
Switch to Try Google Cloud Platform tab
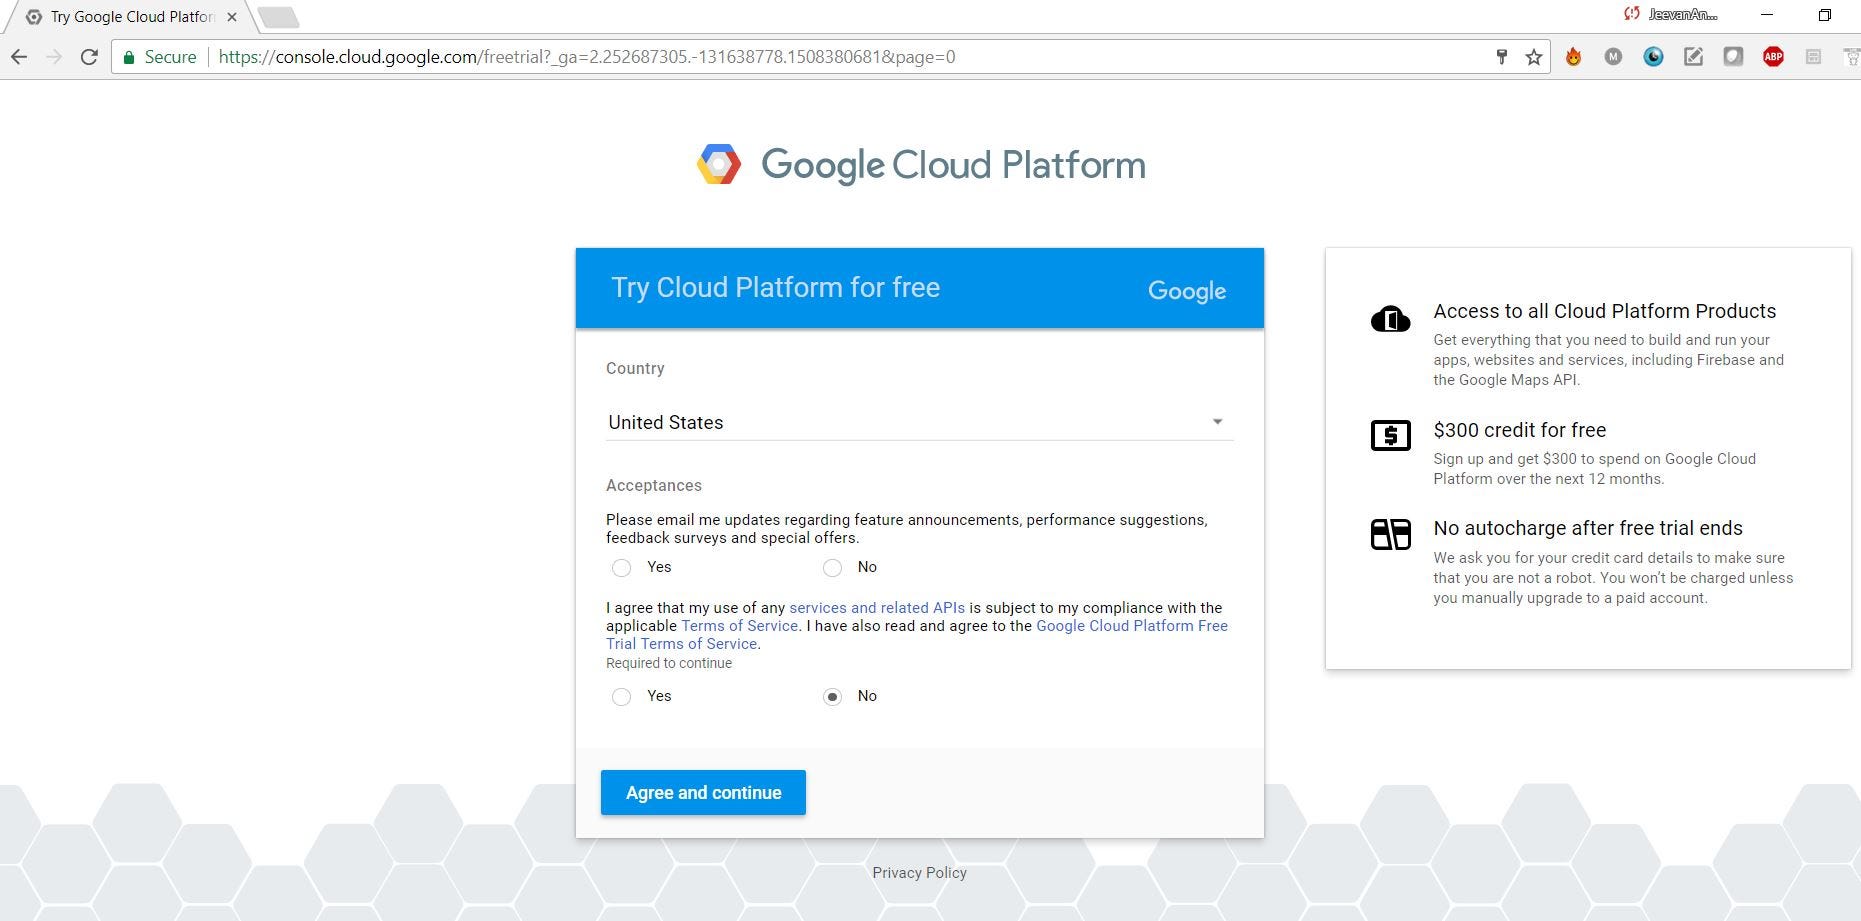pos(130,17)
